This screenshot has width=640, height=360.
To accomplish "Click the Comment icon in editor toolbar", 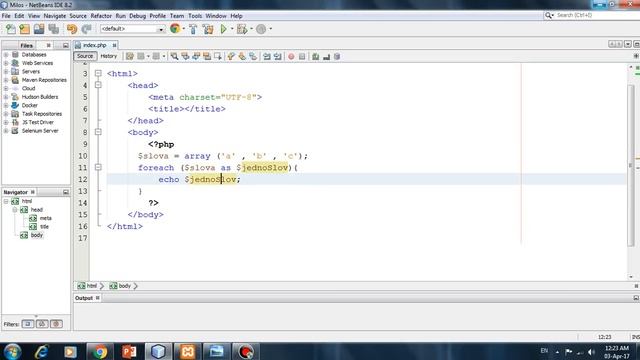I will coord(316,57).
